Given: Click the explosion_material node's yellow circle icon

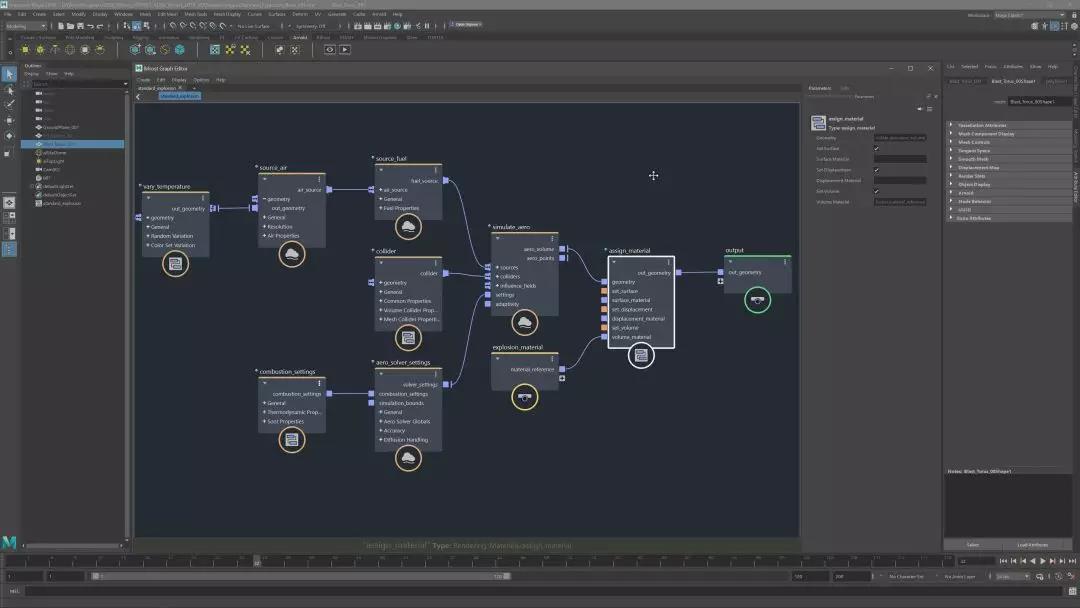Looking at the screenshot, I should point(524,397).
